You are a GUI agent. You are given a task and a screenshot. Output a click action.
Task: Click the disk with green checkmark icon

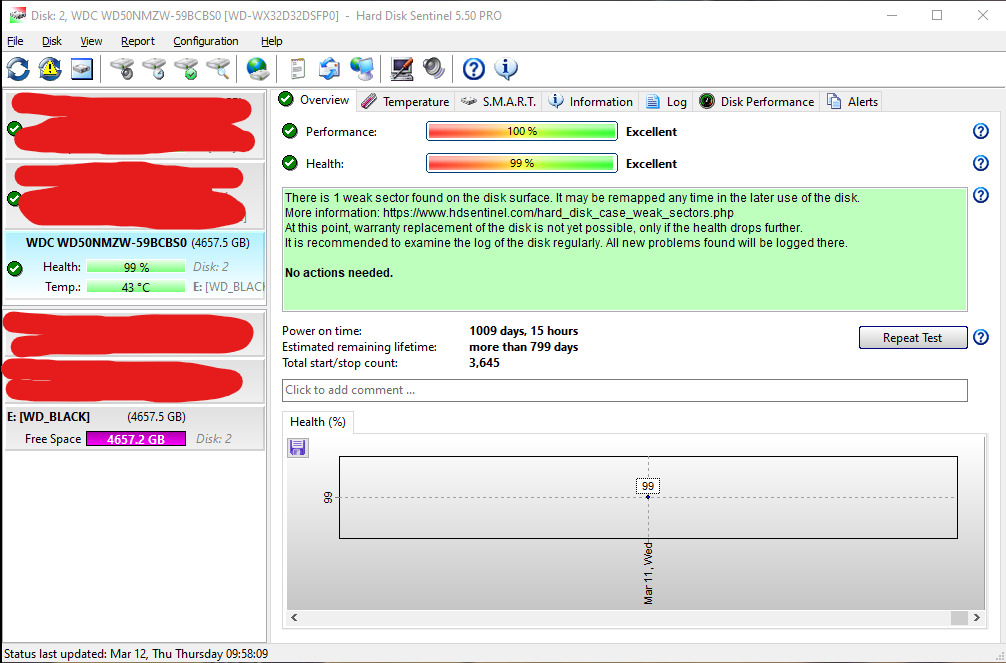(x=186, y=68)
